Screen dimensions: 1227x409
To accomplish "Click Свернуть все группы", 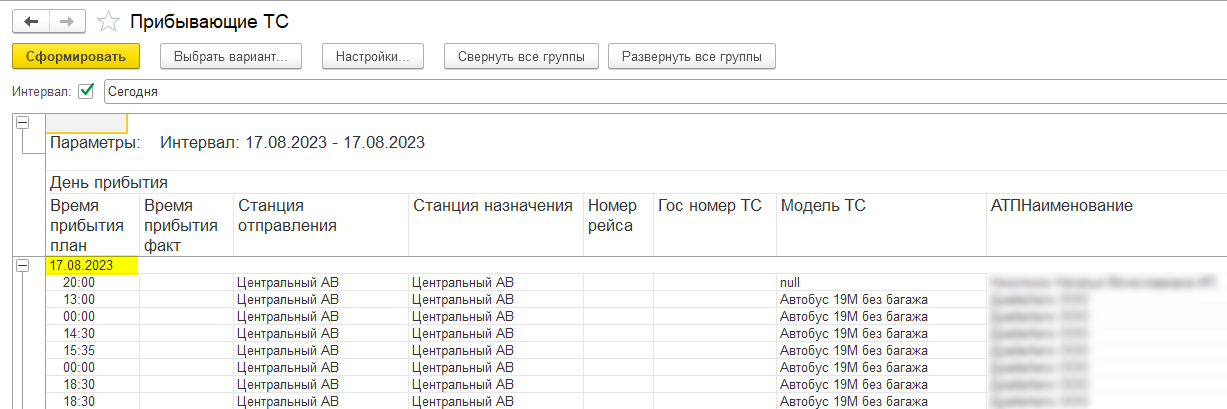I will (x=521, y=57).
